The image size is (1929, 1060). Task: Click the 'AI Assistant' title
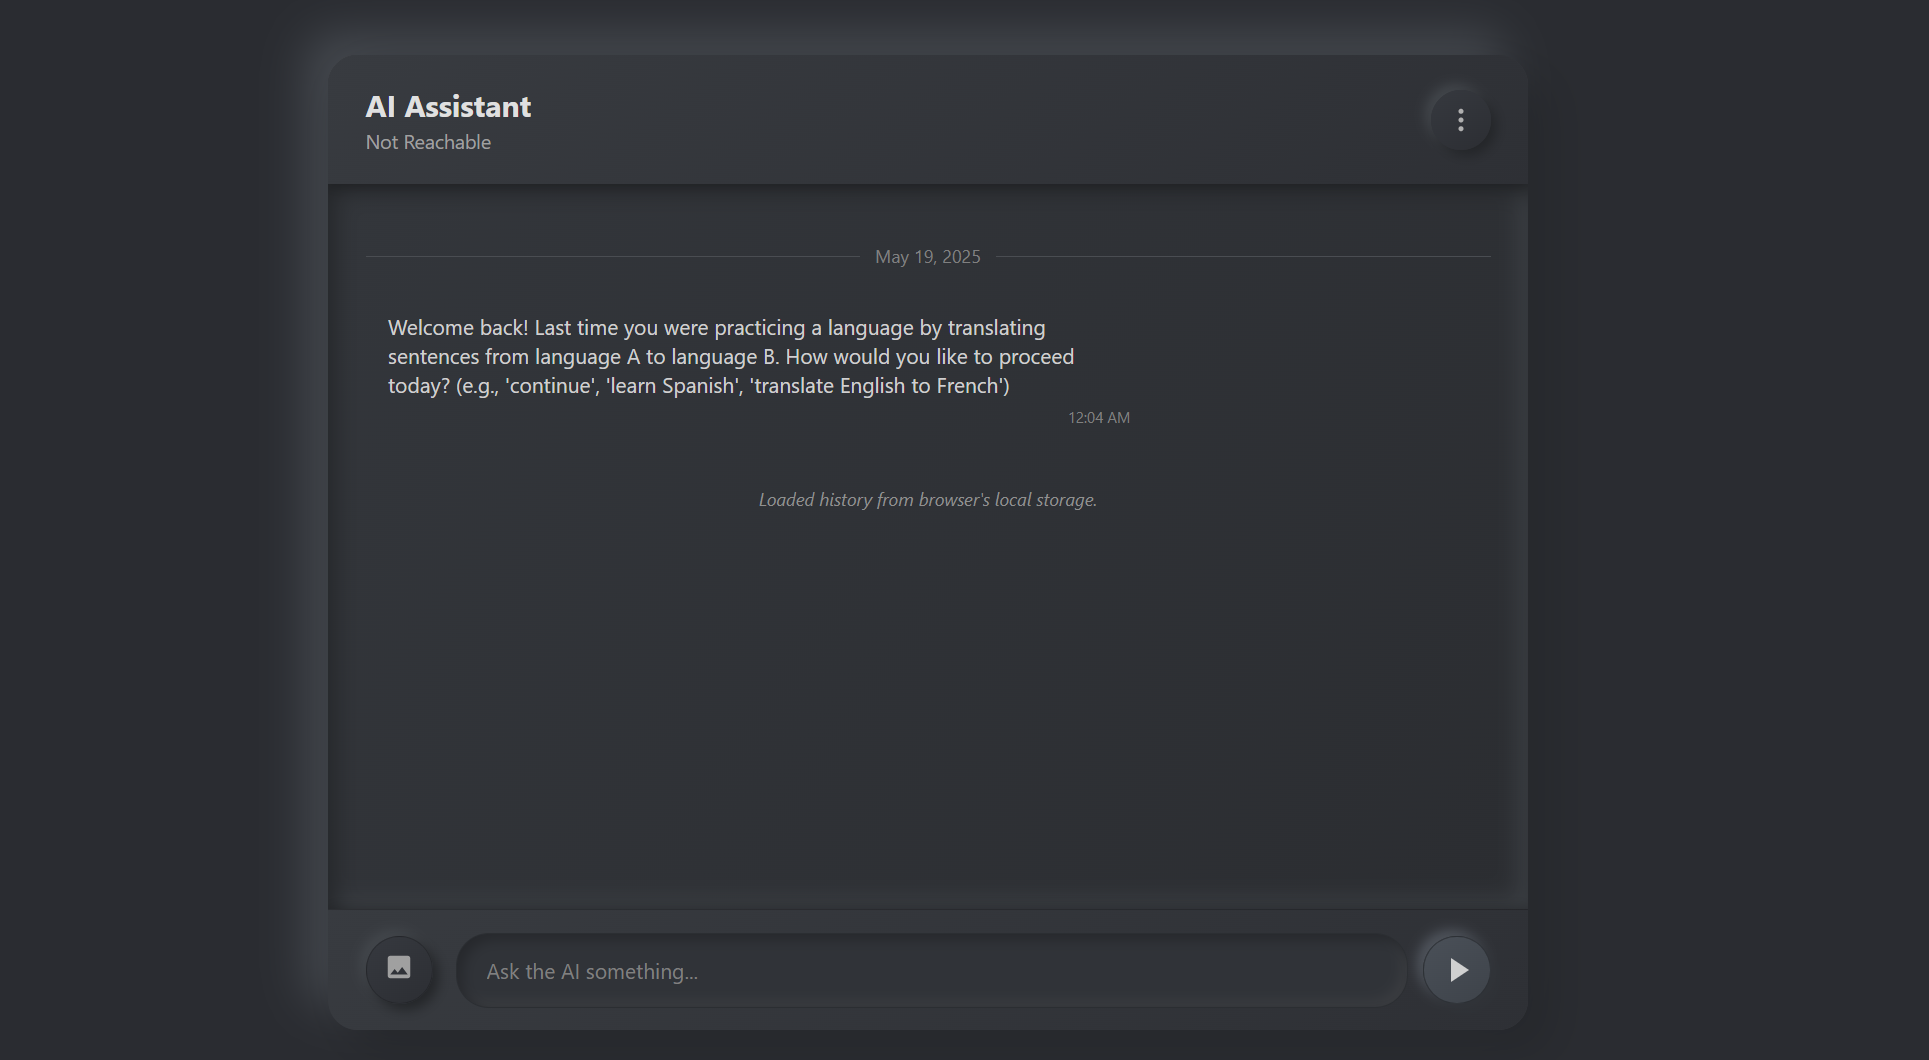(x=448, y=106)
